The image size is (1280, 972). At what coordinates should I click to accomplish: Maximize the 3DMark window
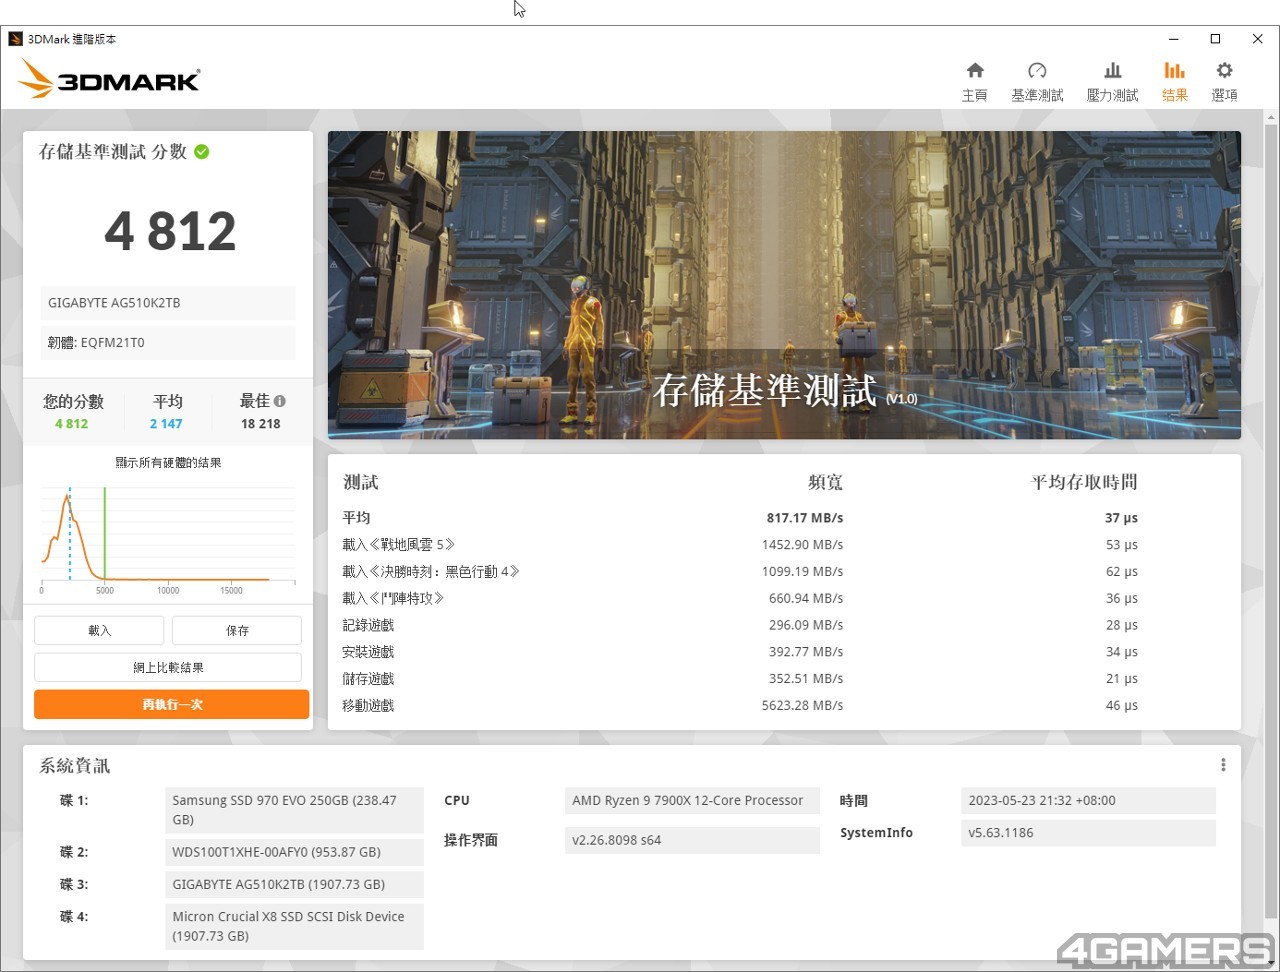point(1215,39)
